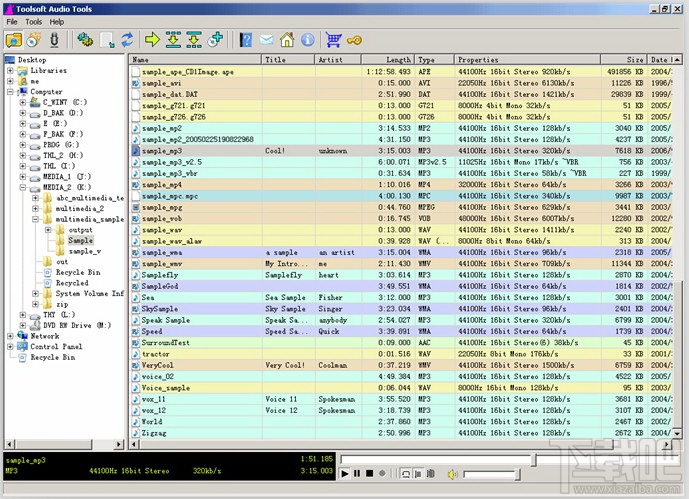Expand the Network tree node
689x499 pixels.
[10, 336]
